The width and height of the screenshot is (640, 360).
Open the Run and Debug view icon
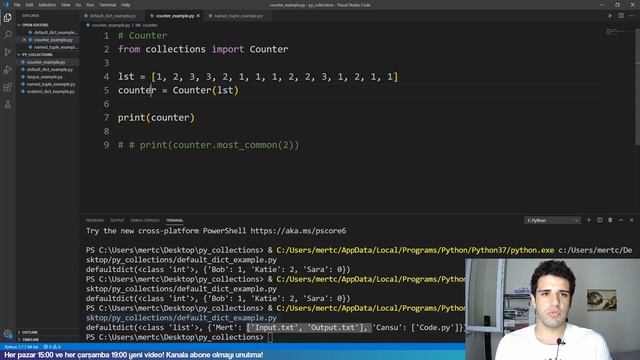tap(7, 70)
